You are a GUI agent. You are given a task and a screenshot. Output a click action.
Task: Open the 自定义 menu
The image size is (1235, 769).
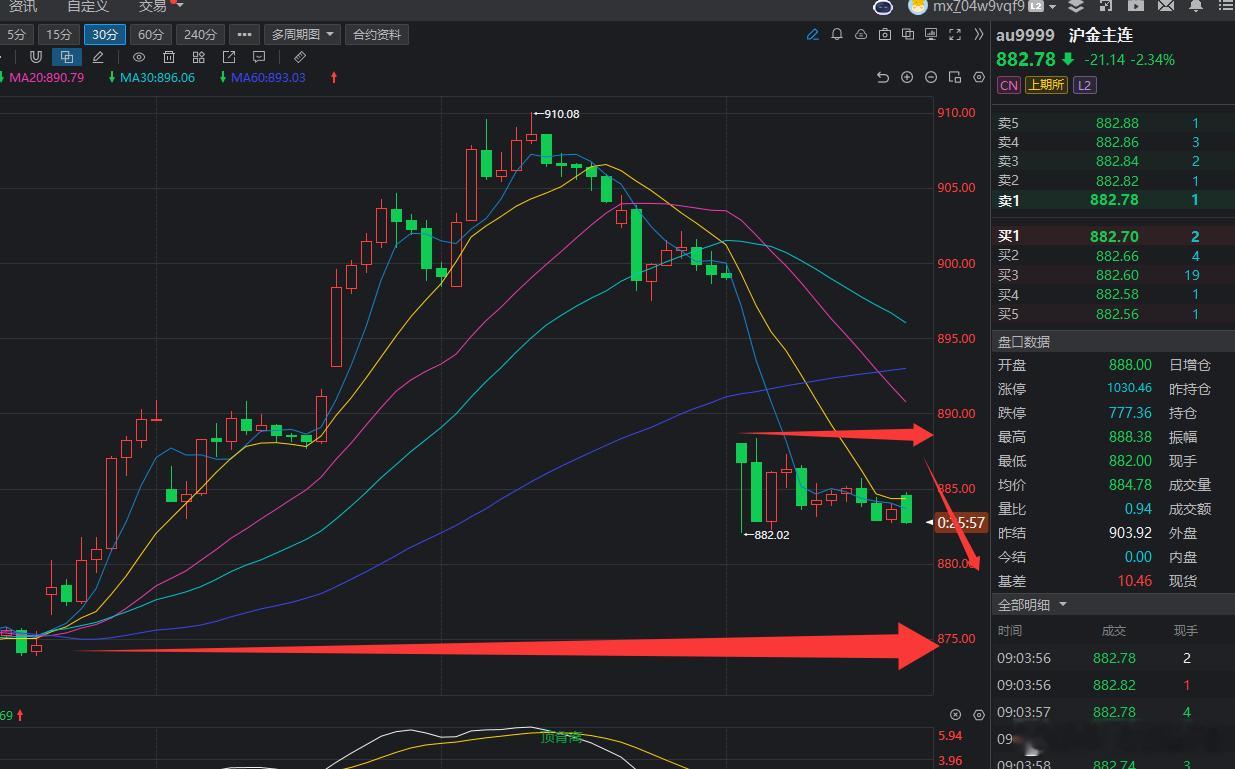[x=88, y=6]
